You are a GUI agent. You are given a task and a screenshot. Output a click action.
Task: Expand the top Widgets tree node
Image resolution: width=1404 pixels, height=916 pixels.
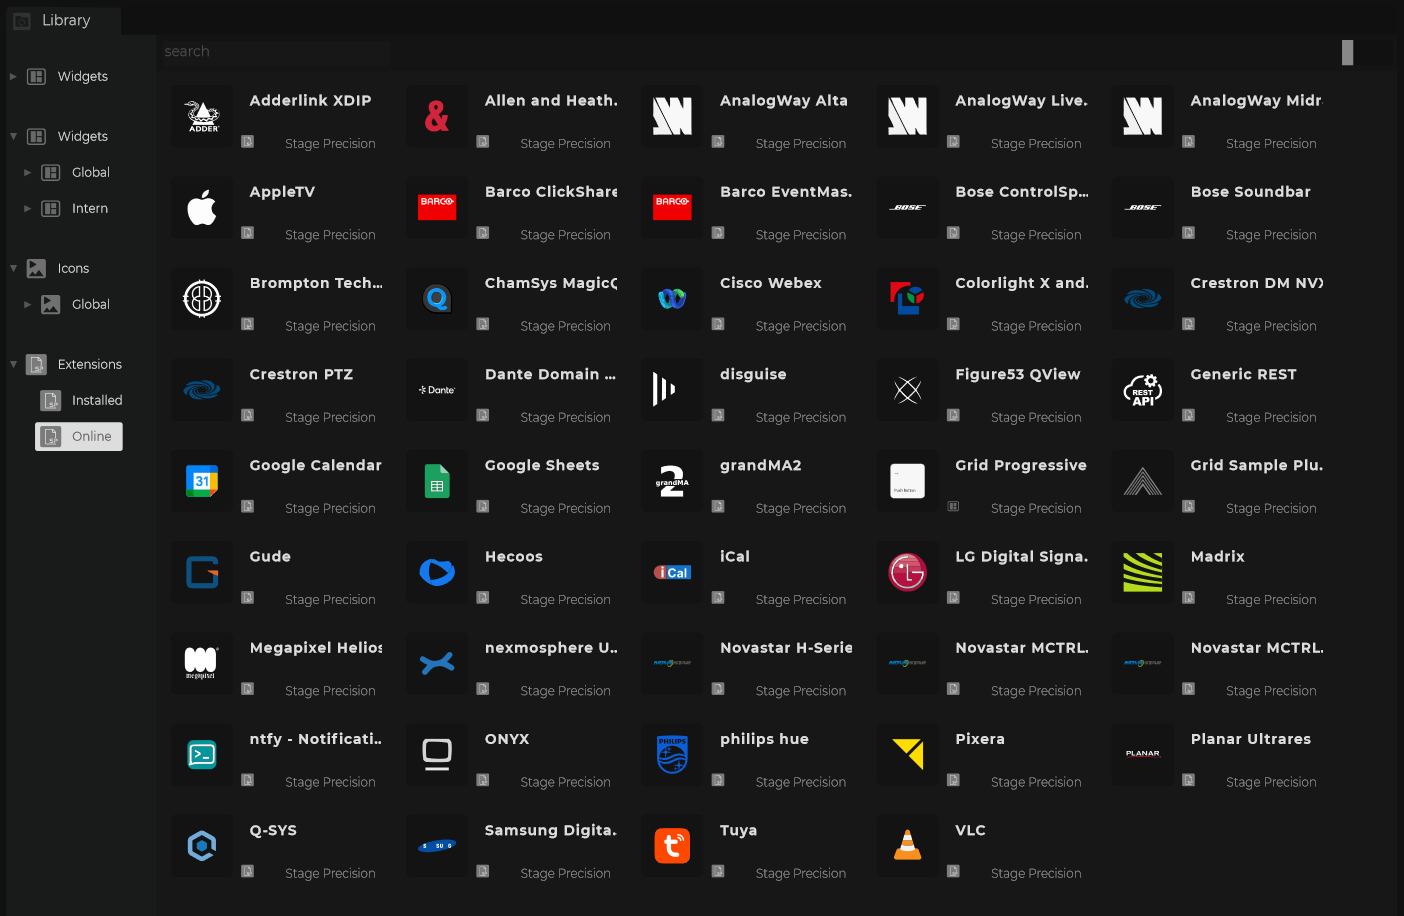click(x=13, y=77)
